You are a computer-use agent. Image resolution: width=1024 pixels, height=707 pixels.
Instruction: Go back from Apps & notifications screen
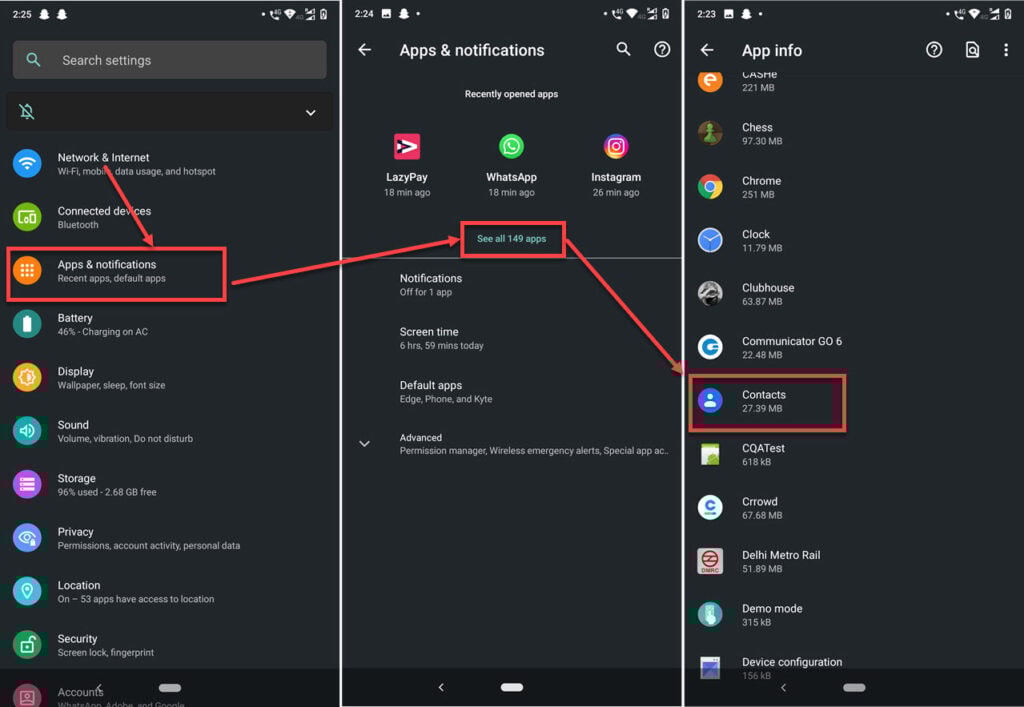tap(365, 50)
